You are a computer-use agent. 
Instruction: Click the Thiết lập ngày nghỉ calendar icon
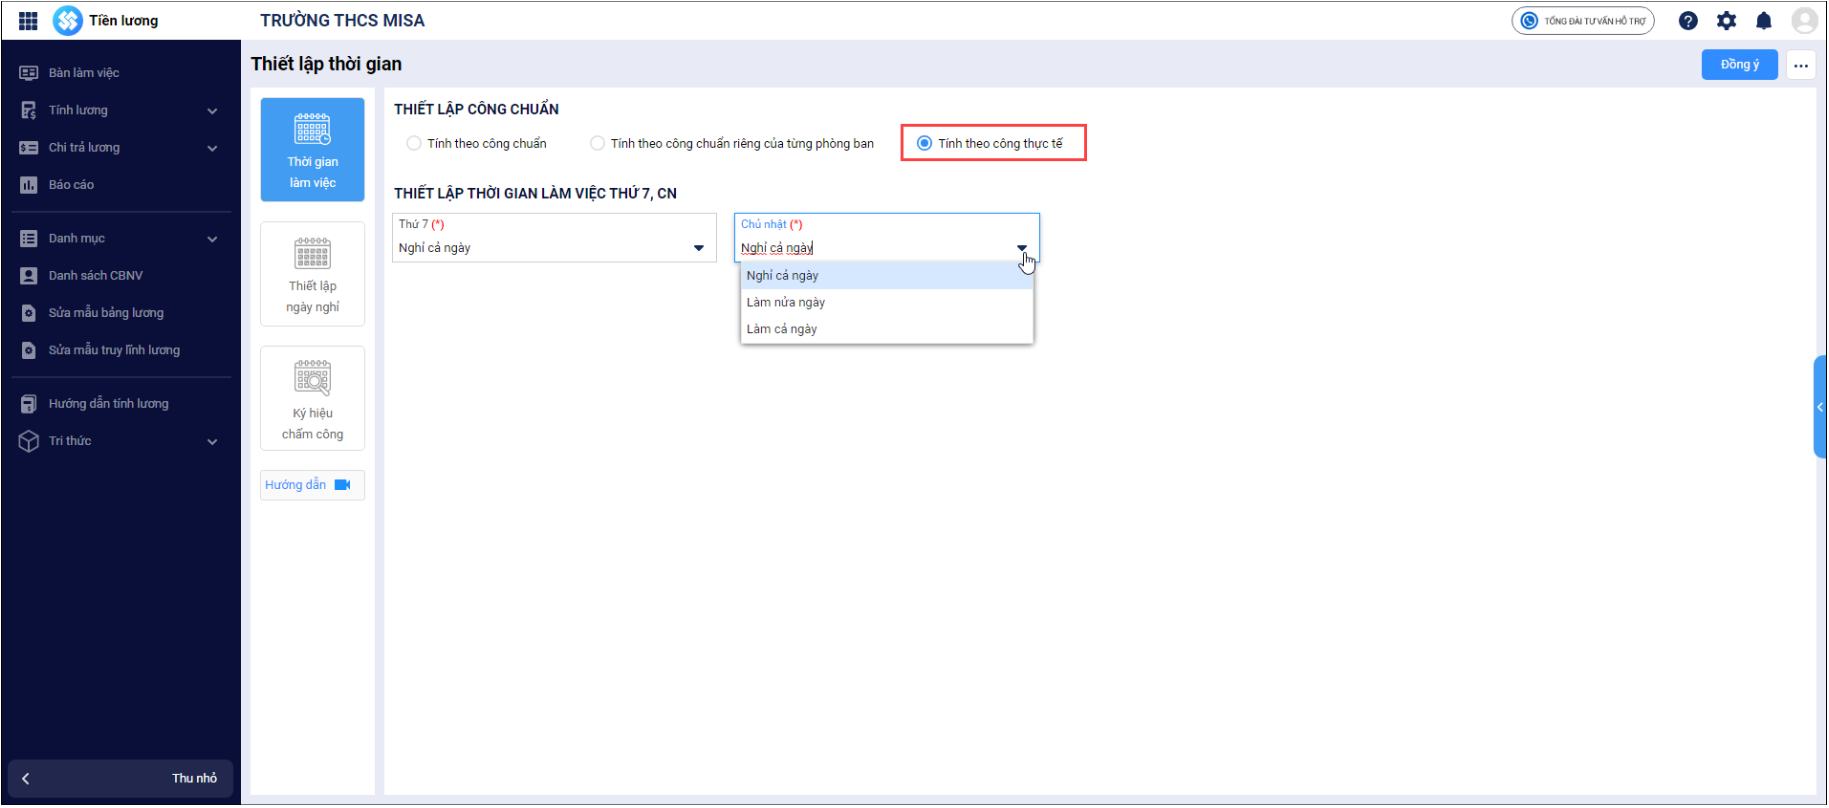coord(312,254)
